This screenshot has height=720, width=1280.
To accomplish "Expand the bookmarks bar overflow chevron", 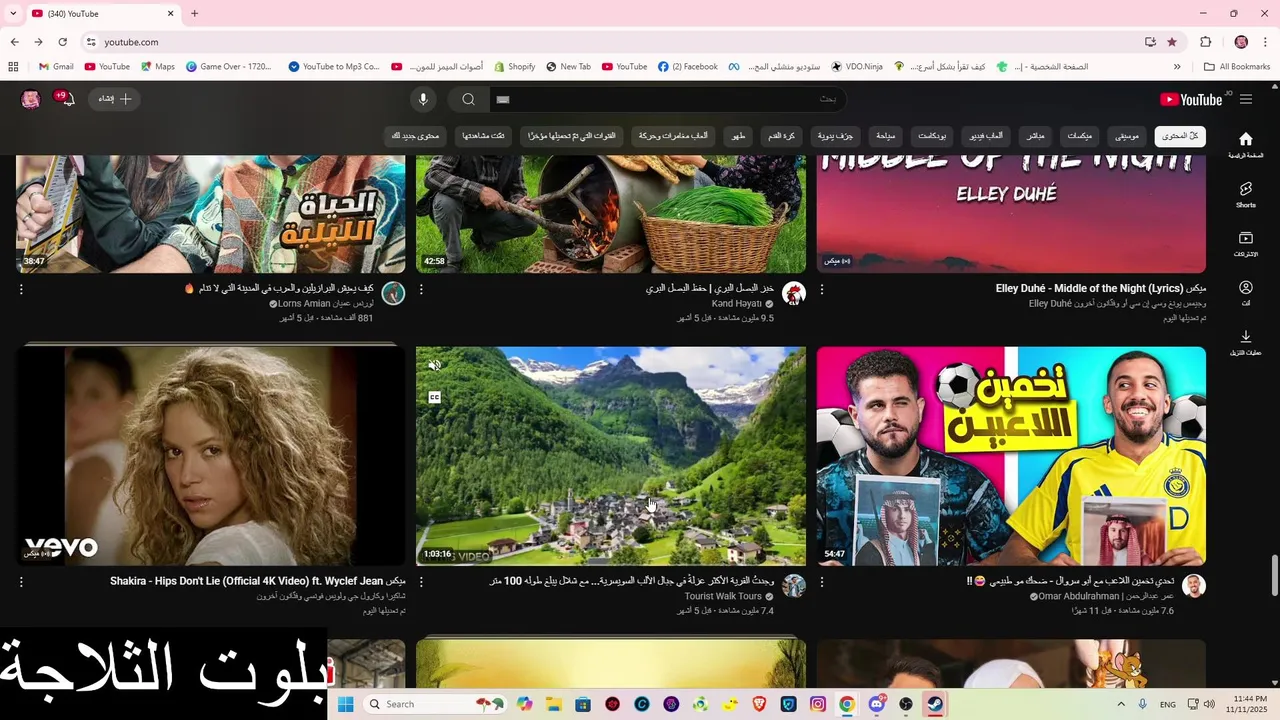I will [x=1177, y=67].
